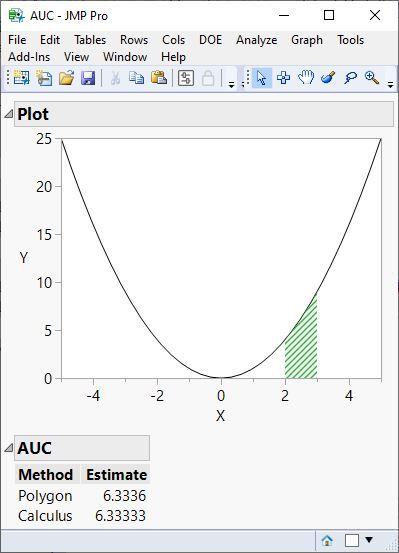Click the 25 tick label on Y axis
Screen dimensions: 399x553
[x=44, y=139]
